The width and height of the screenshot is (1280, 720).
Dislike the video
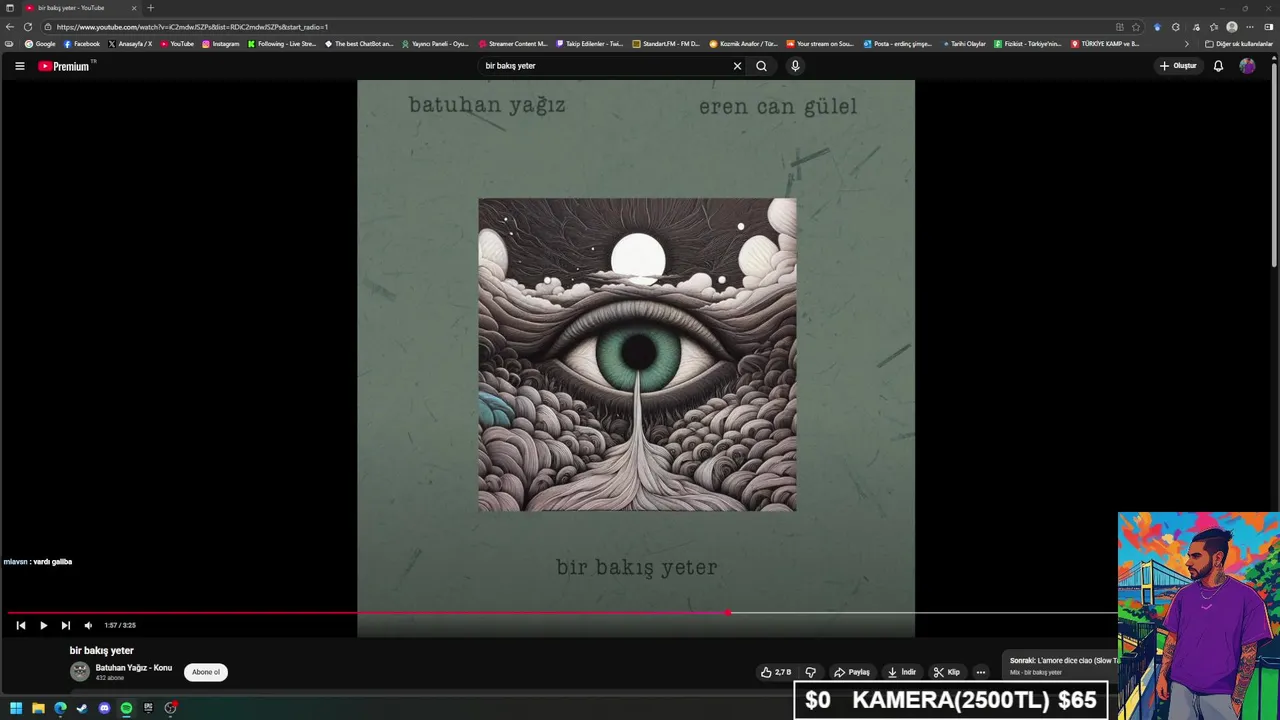coord(811,672)
